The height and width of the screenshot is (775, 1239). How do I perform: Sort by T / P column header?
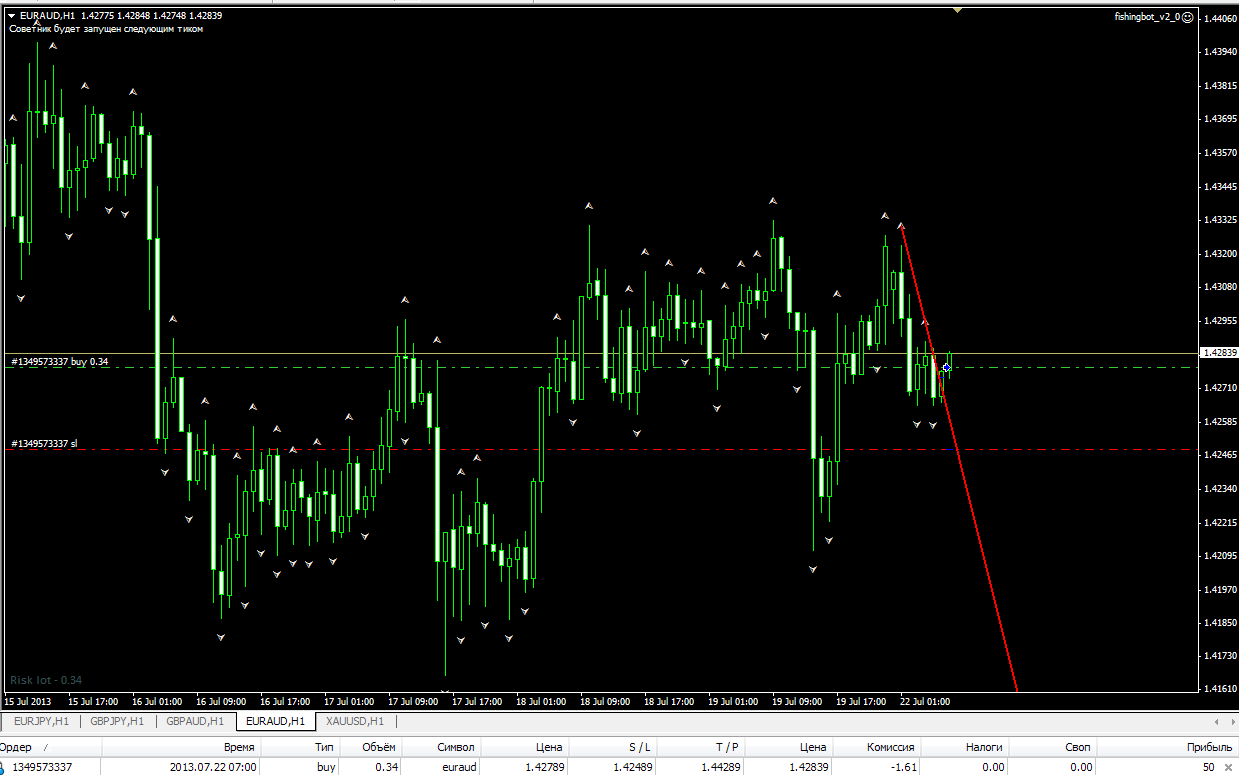click(699, 747)
